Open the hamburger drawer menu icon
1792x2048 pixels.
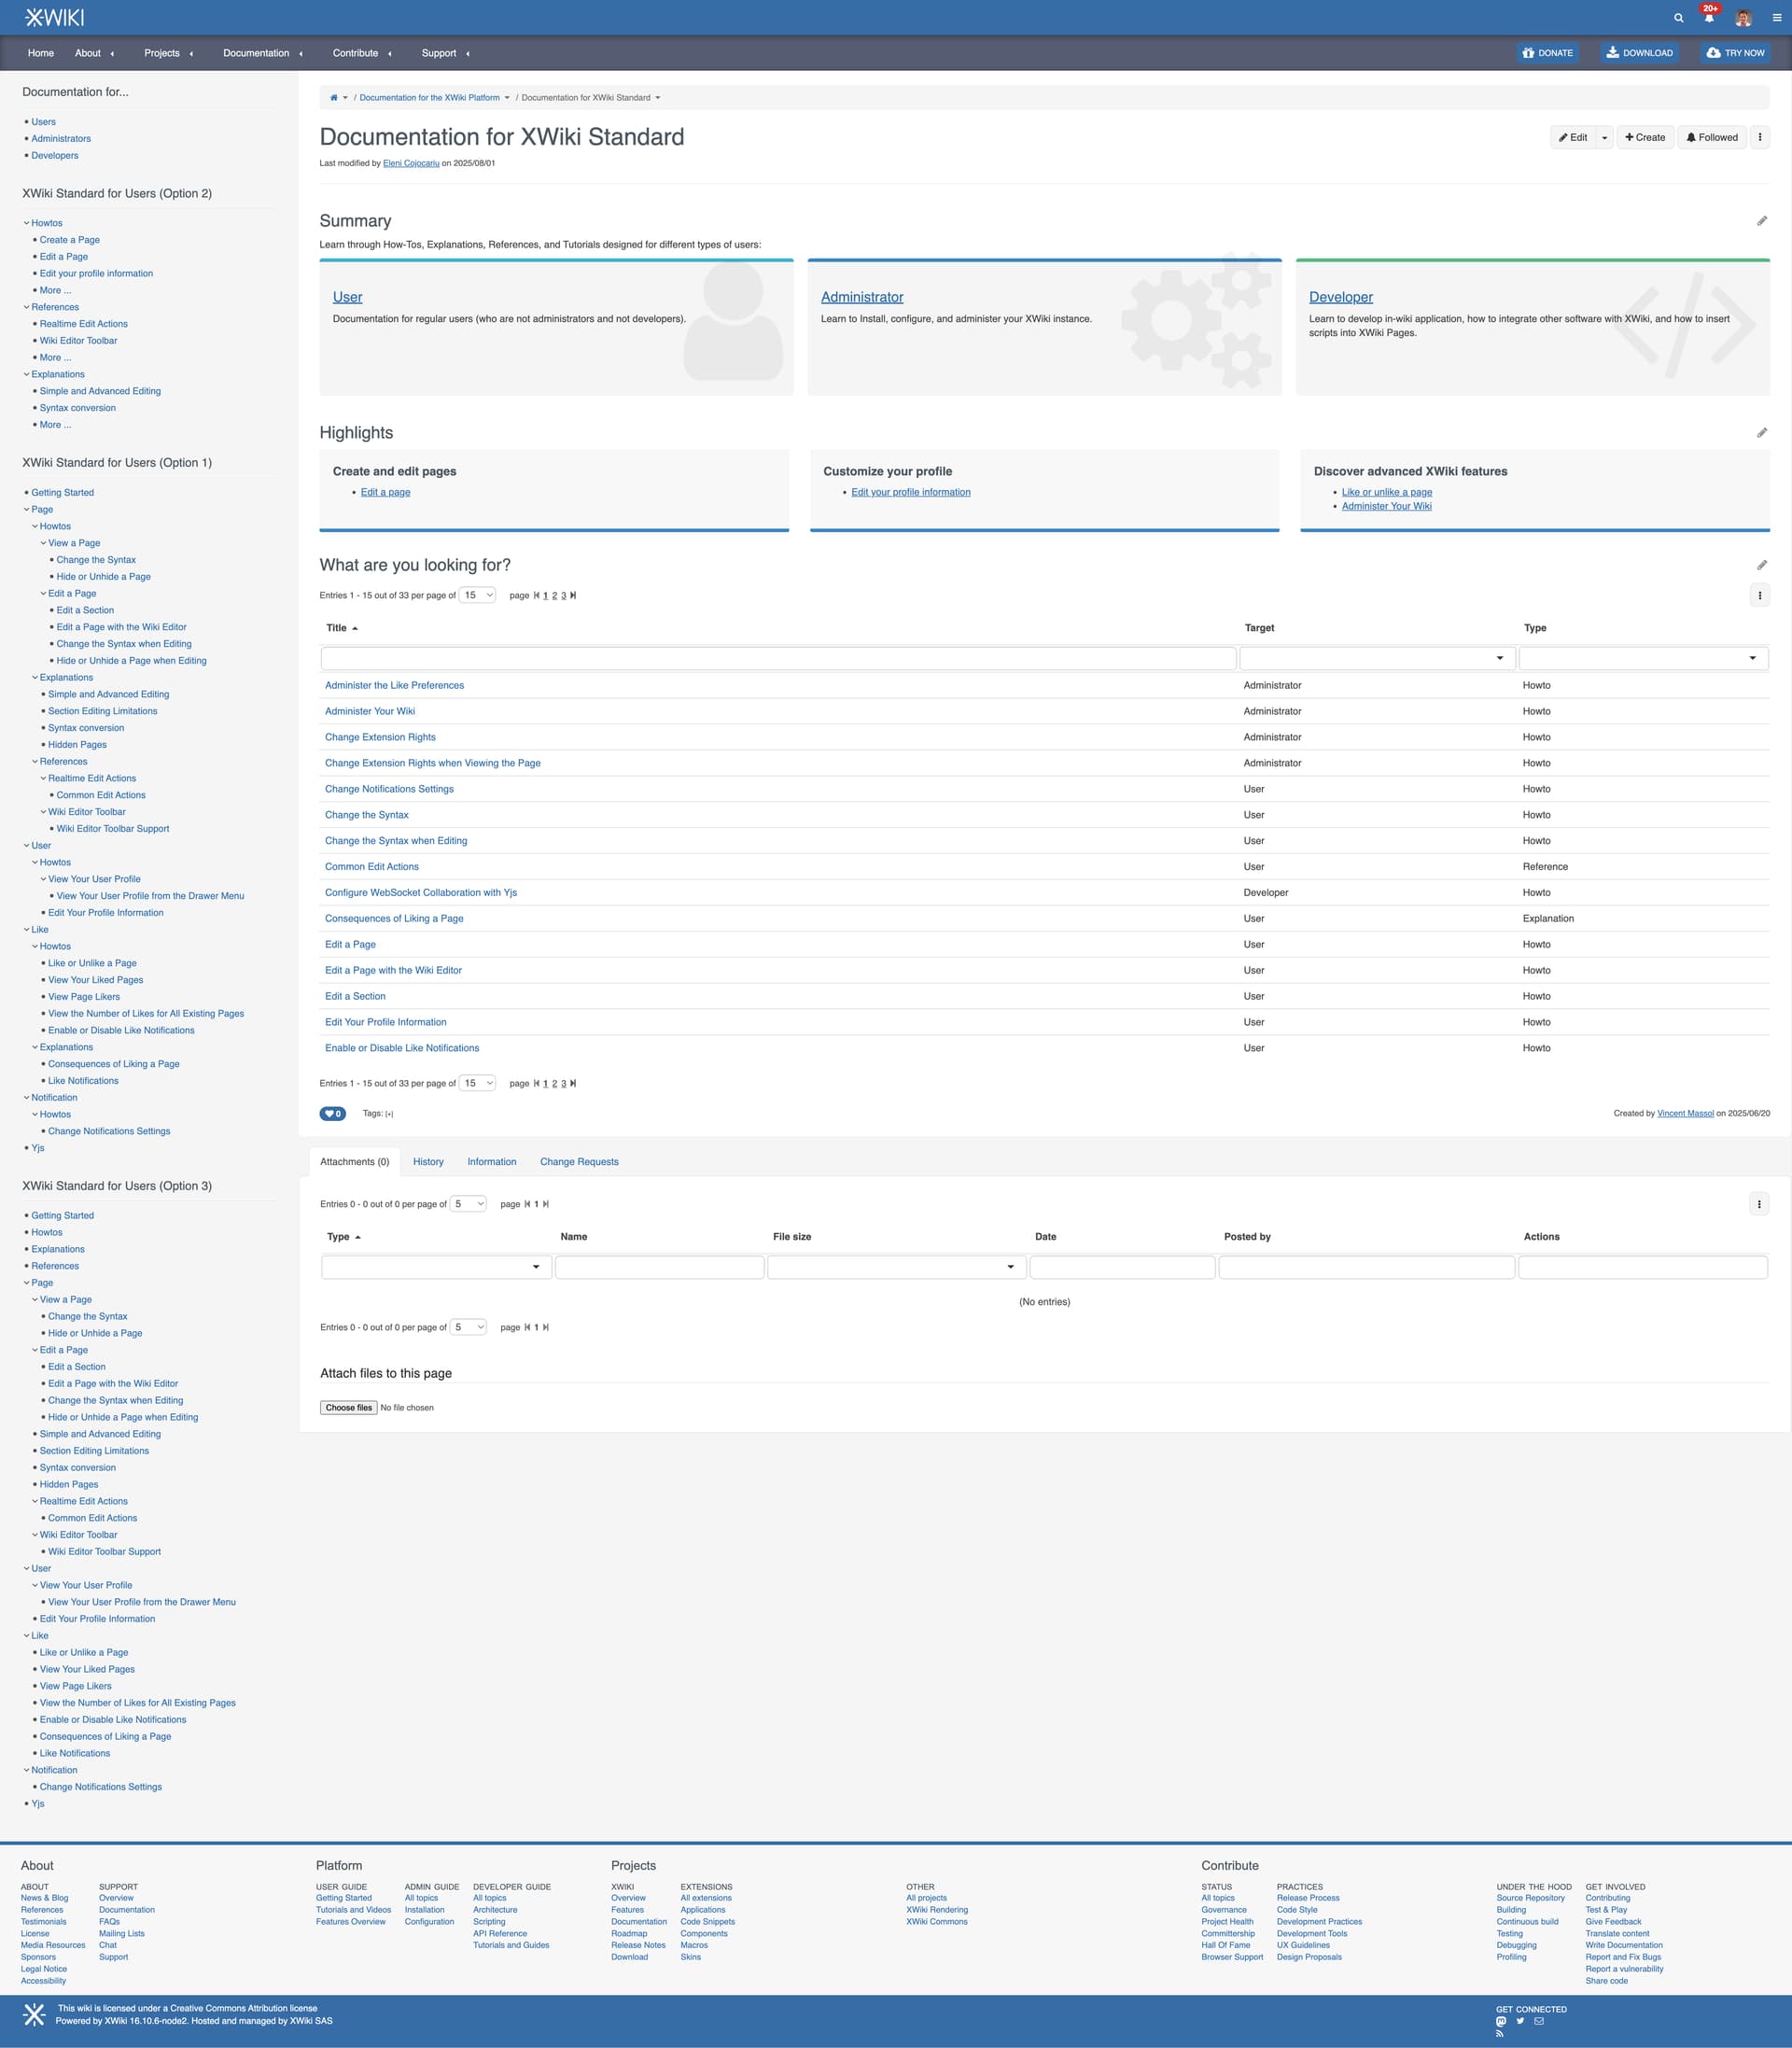click(x=1777, y=18)
